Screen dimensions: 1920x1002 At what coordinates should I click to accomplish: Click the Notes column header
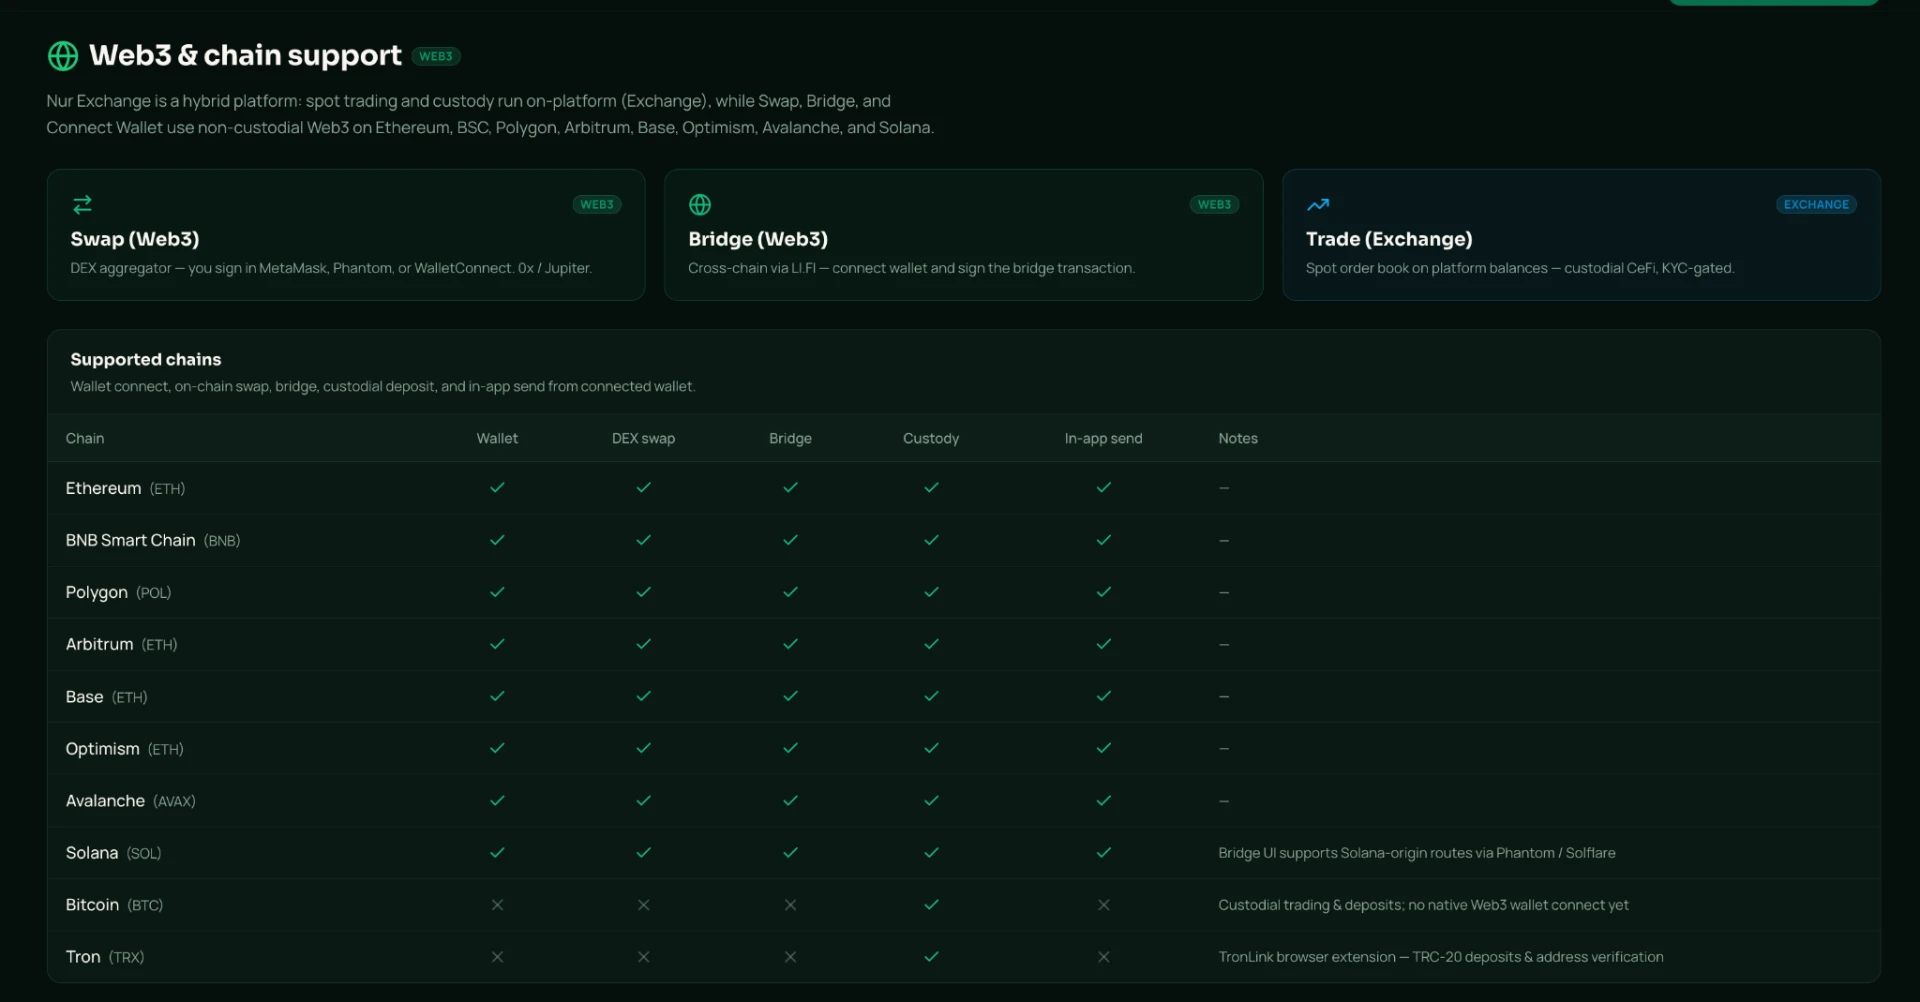[x=1238, y=438]
